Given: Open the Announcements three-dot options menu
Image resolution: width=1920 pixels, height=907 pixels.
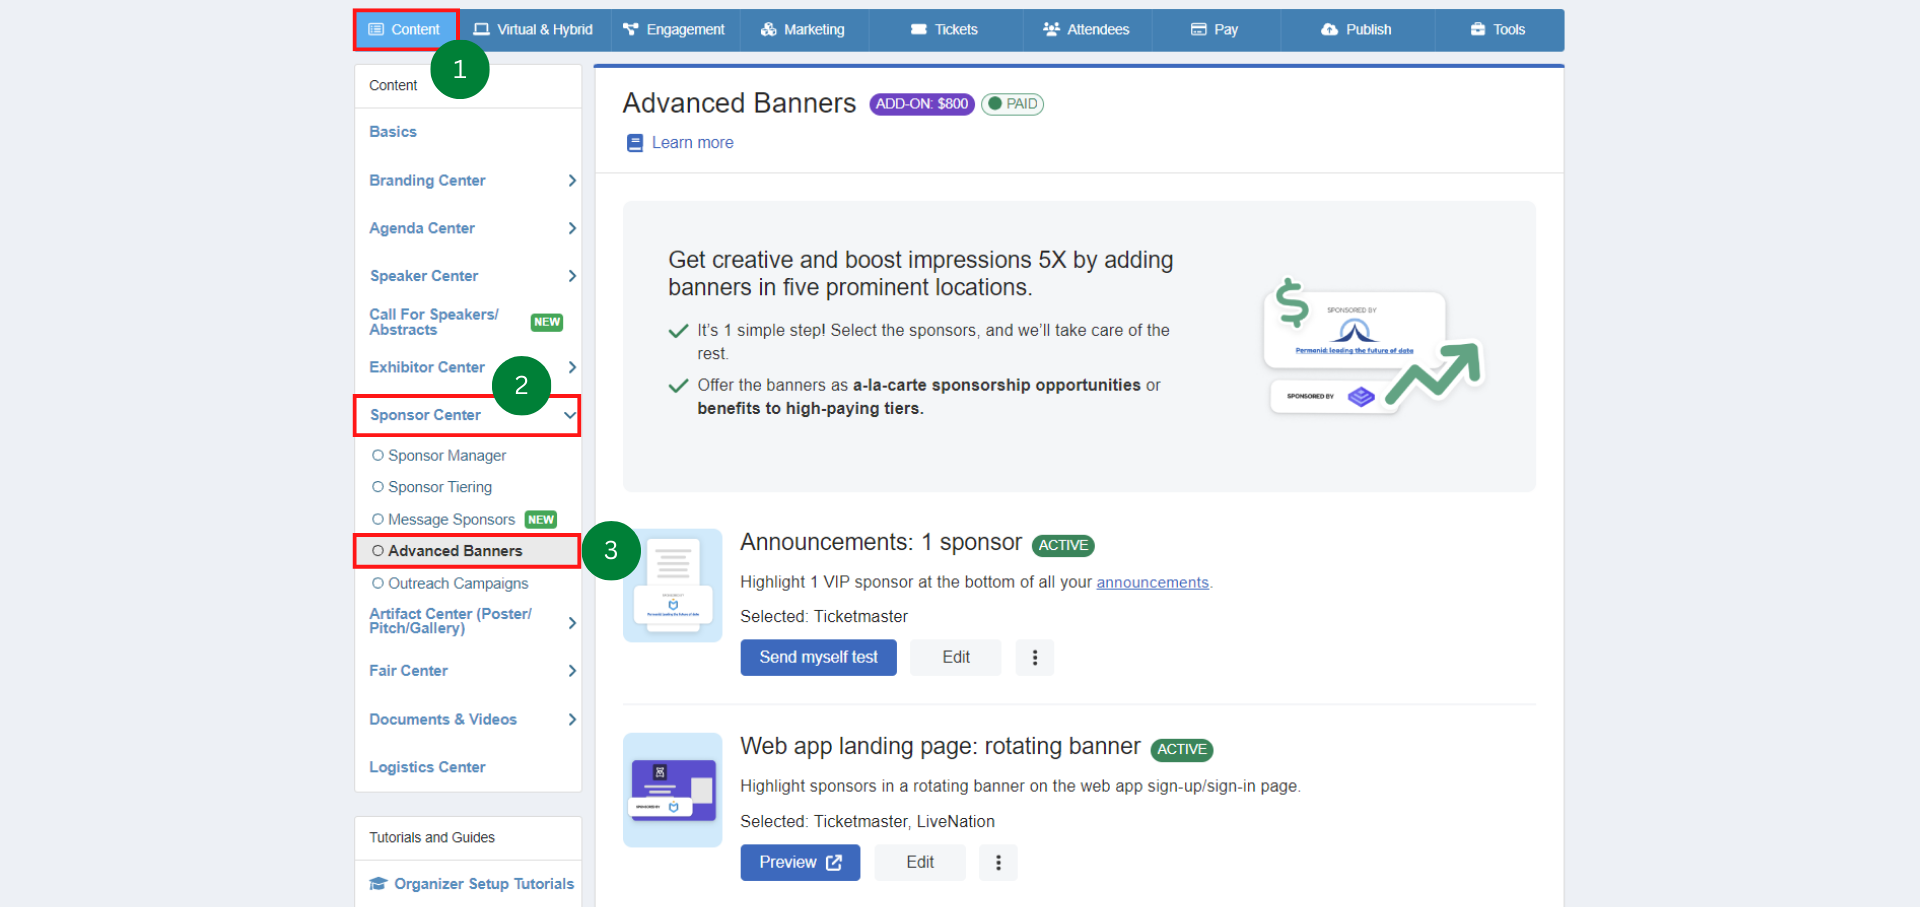Looking at the screenshot, I should tap(1034, 657).
